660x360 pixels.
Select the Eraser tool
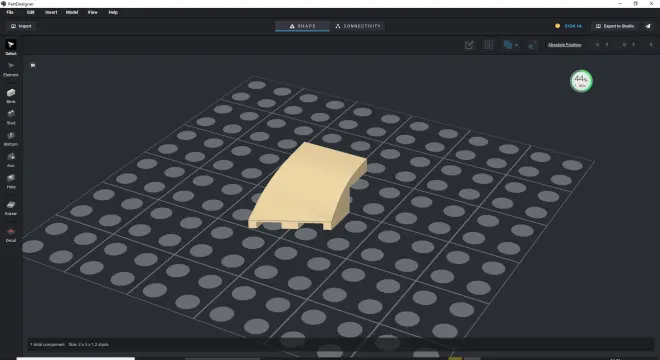point(11,208)
